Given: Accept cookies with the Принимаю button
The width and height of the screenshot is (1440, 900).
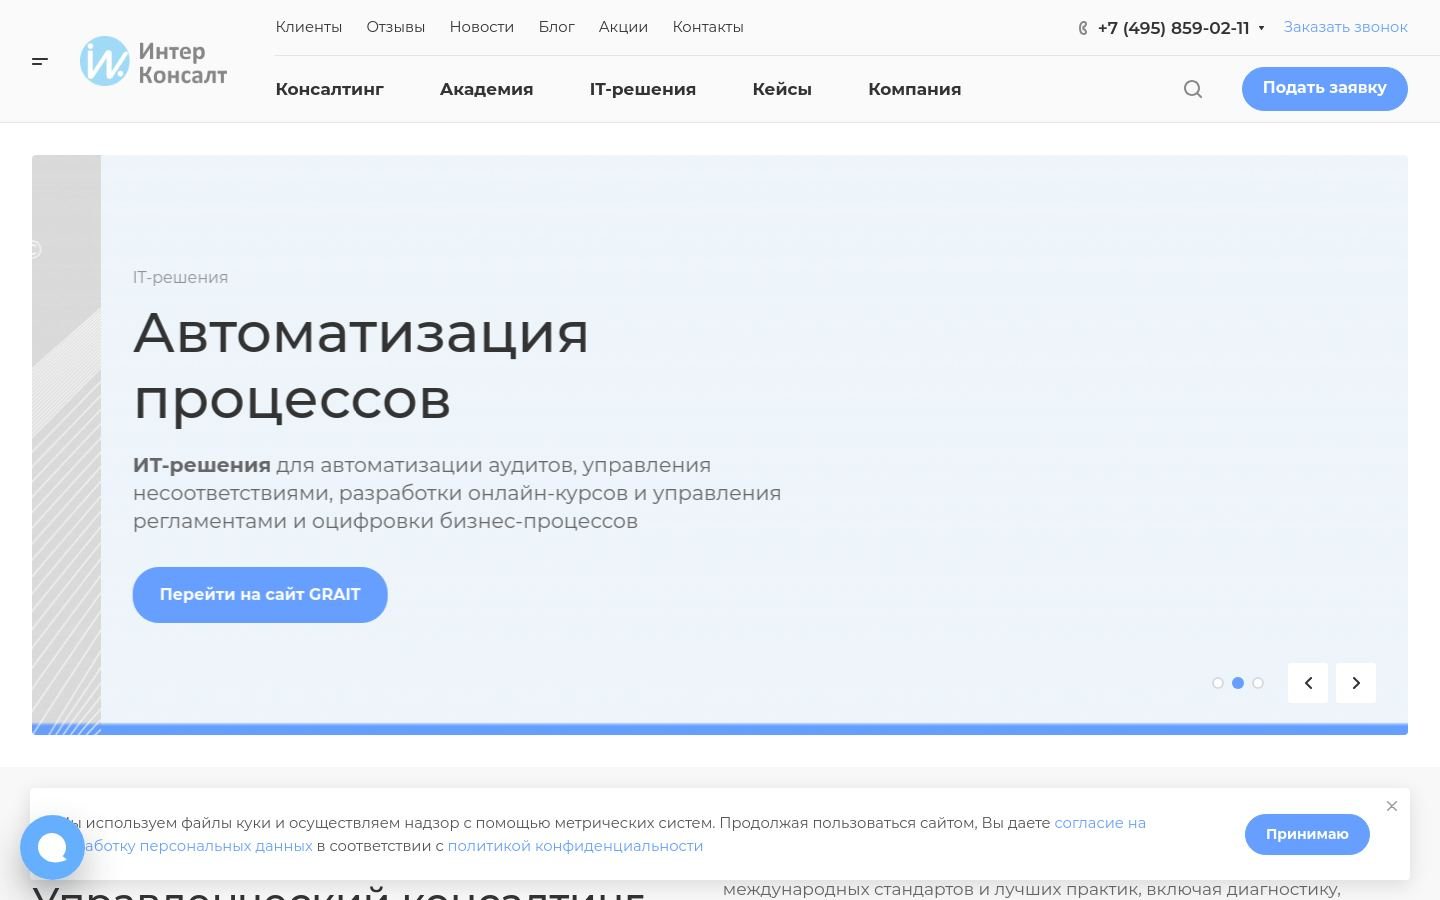Looking at the screenshot, I should click(x=1307, y=834).
